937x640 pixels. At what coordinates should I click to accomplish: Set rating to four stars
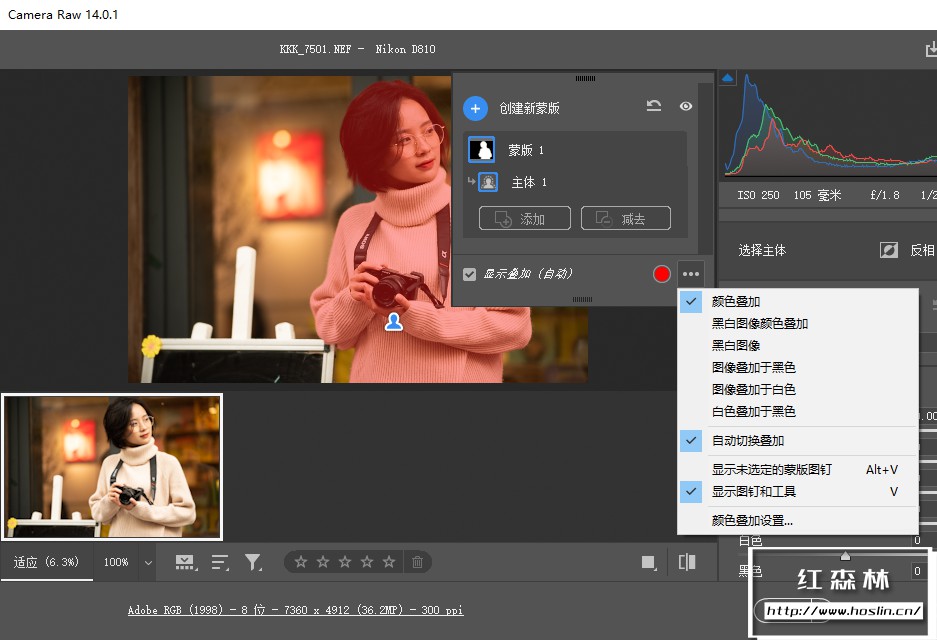click(367, 562)
